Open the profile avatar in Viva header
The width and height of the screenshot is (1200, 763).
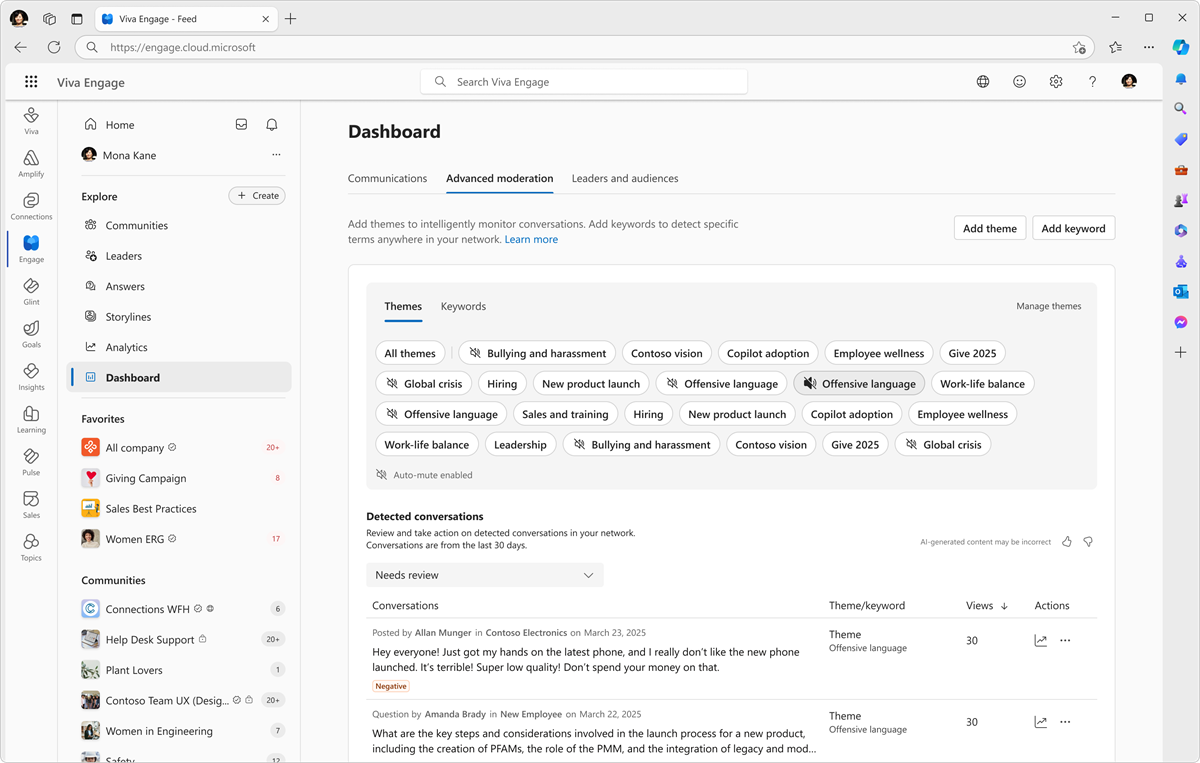tap(1129, 82)
